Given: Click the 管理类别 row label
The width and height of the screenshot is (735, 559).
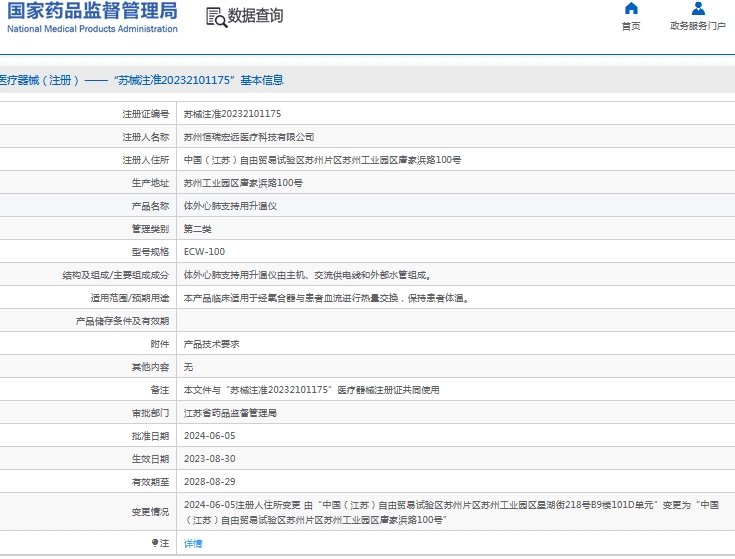Looking at the screenshot, I should (x=150, y=229).
